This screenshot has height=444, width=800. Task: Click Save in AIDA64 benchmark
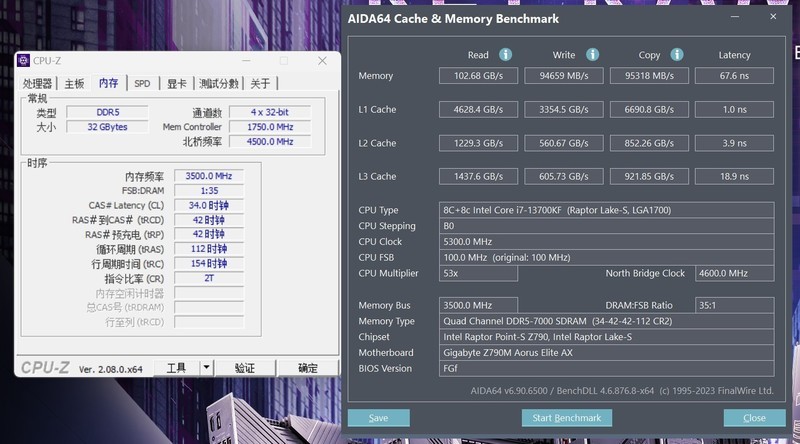click(379, 418)
